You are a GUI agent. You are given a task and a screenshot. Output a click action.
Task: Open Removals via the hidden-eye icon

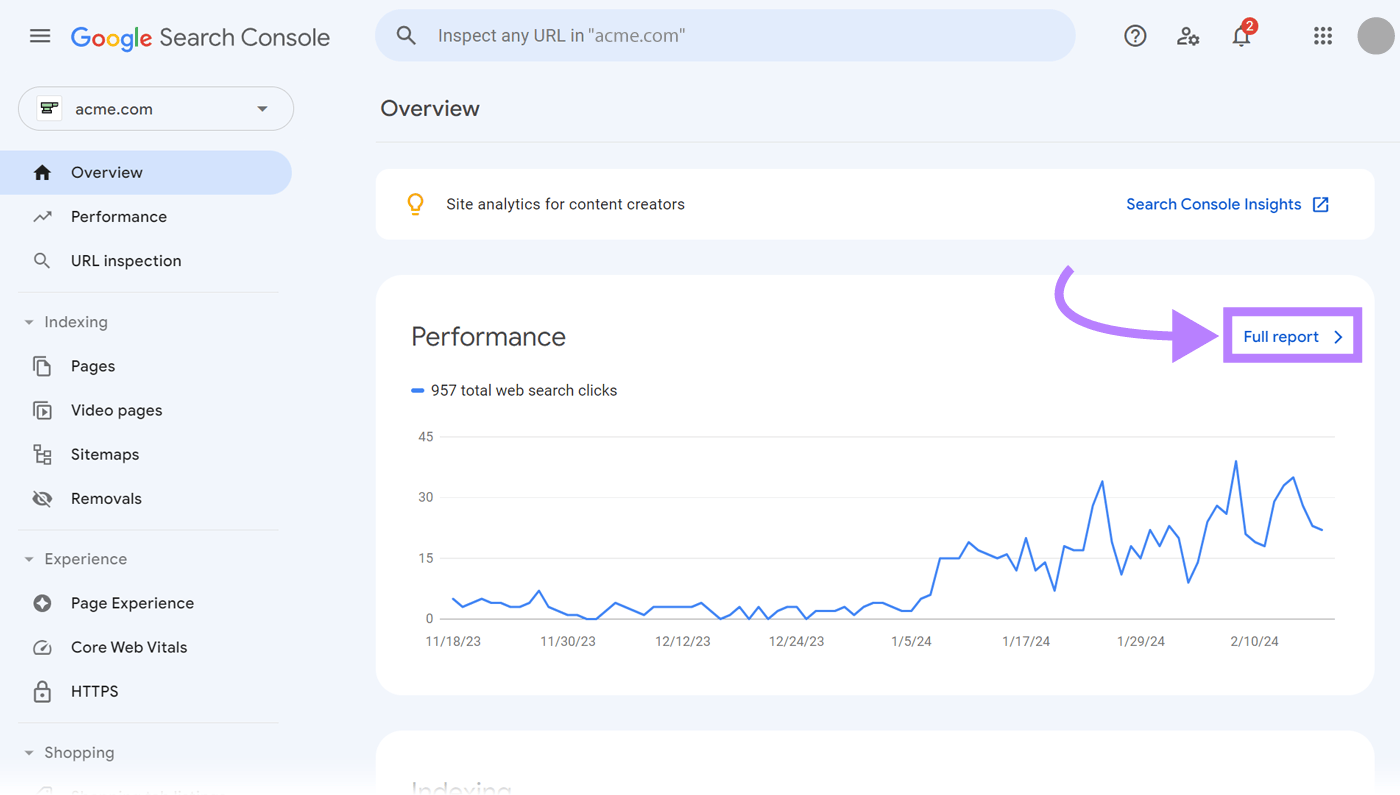pyautogui.click(x=42, y=498)
